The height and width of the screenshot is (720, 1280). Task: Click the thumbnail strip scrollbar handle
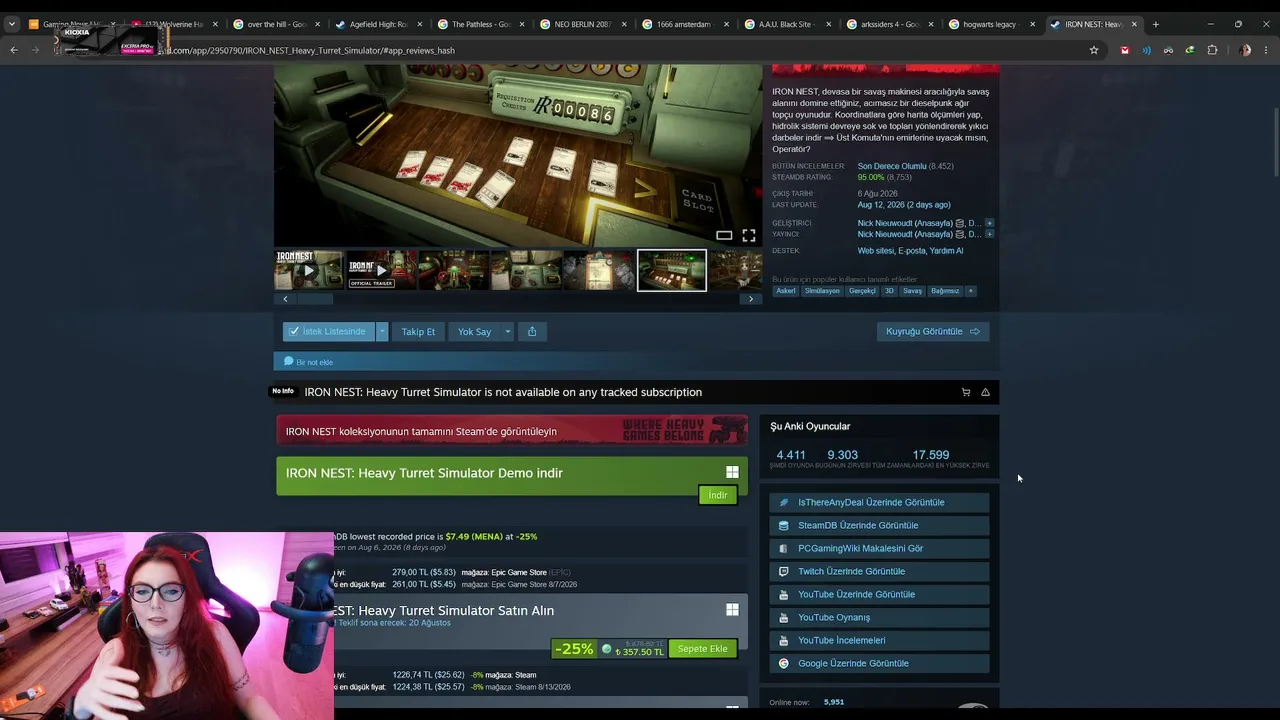[x=316, y=299]
